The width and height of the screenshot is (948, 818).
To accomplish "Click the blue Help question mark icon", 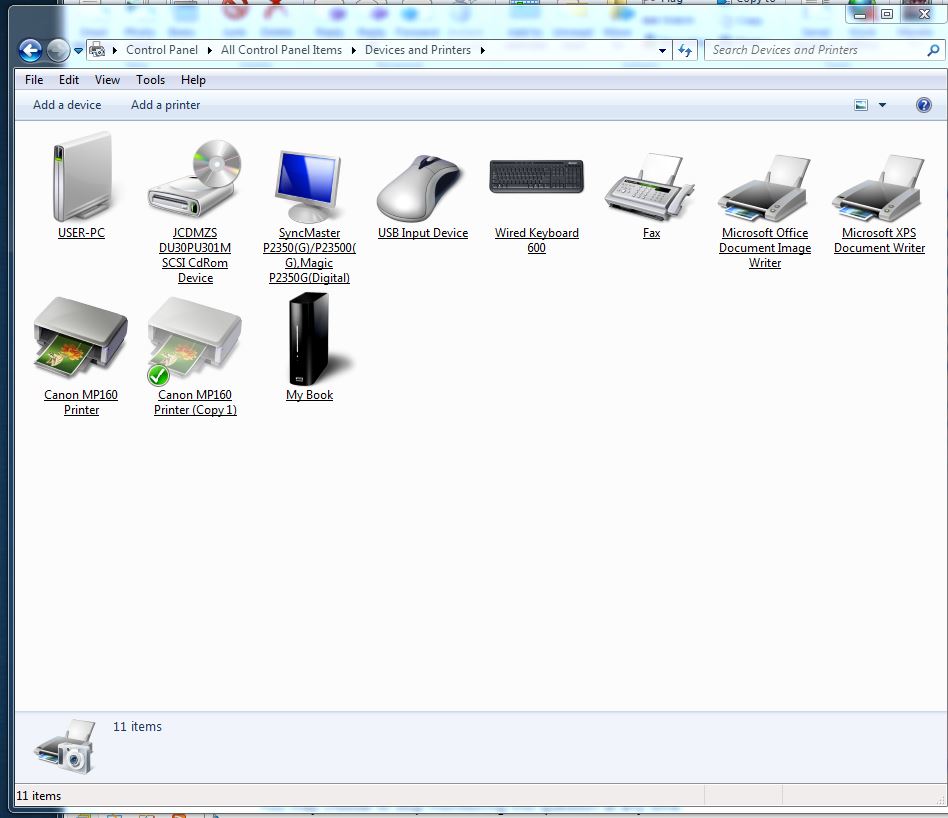I will click(923, 105).
